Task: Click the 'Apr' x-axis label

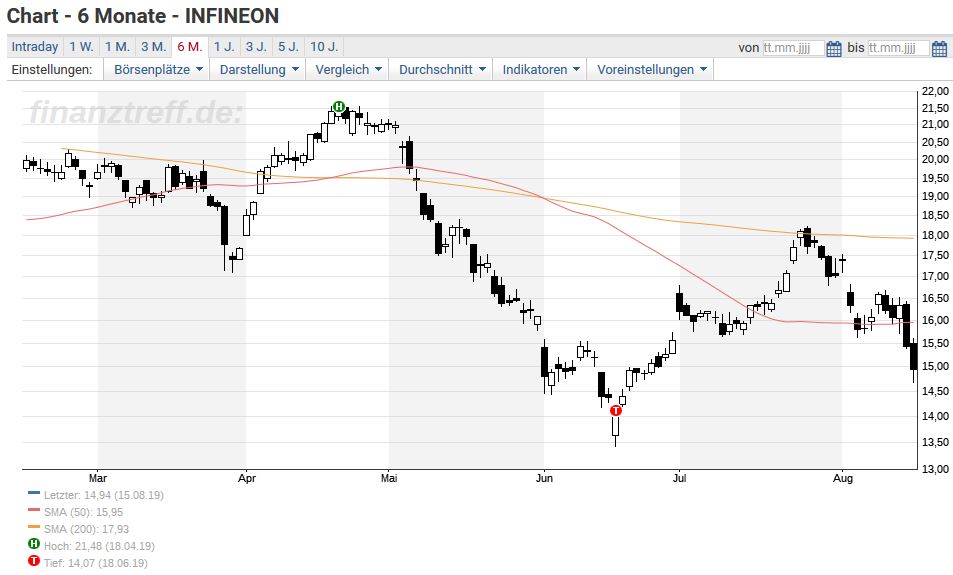Action: click(247, 478)
